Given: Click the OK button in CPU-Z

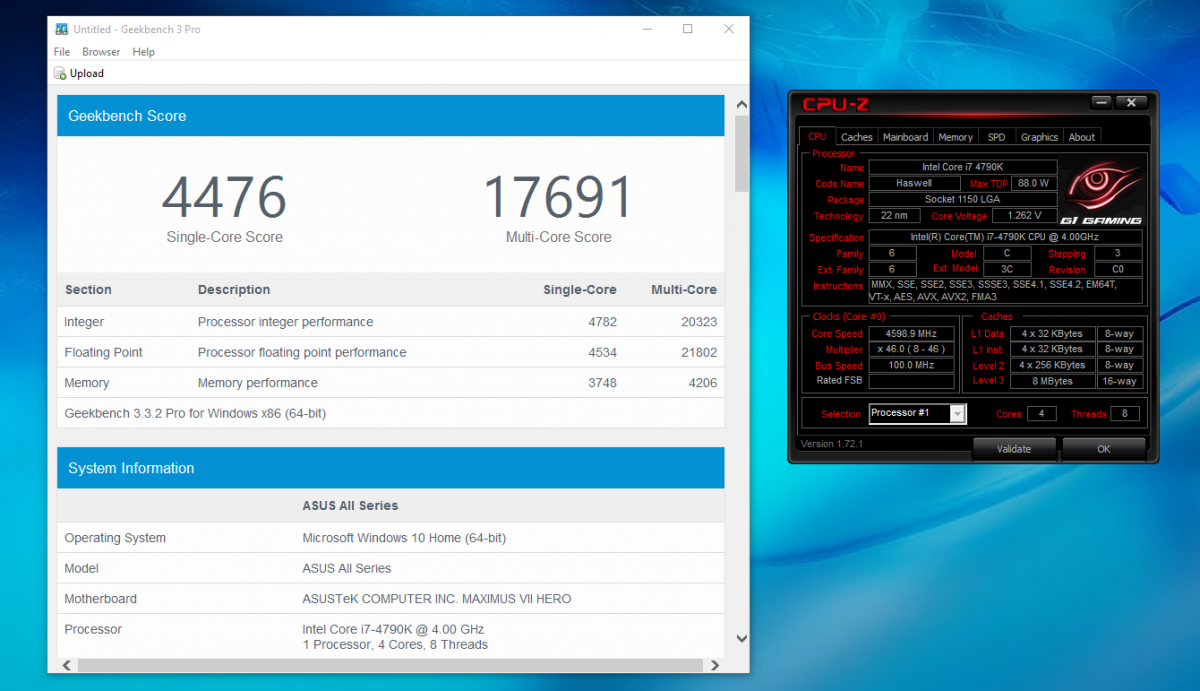Looking at the screenshot, I should [x=1103, y=449].
